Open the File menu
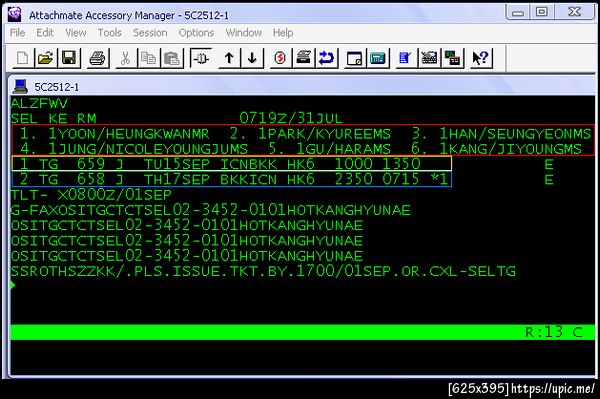This screenshot has width=600, height=399. click(18, 33)
